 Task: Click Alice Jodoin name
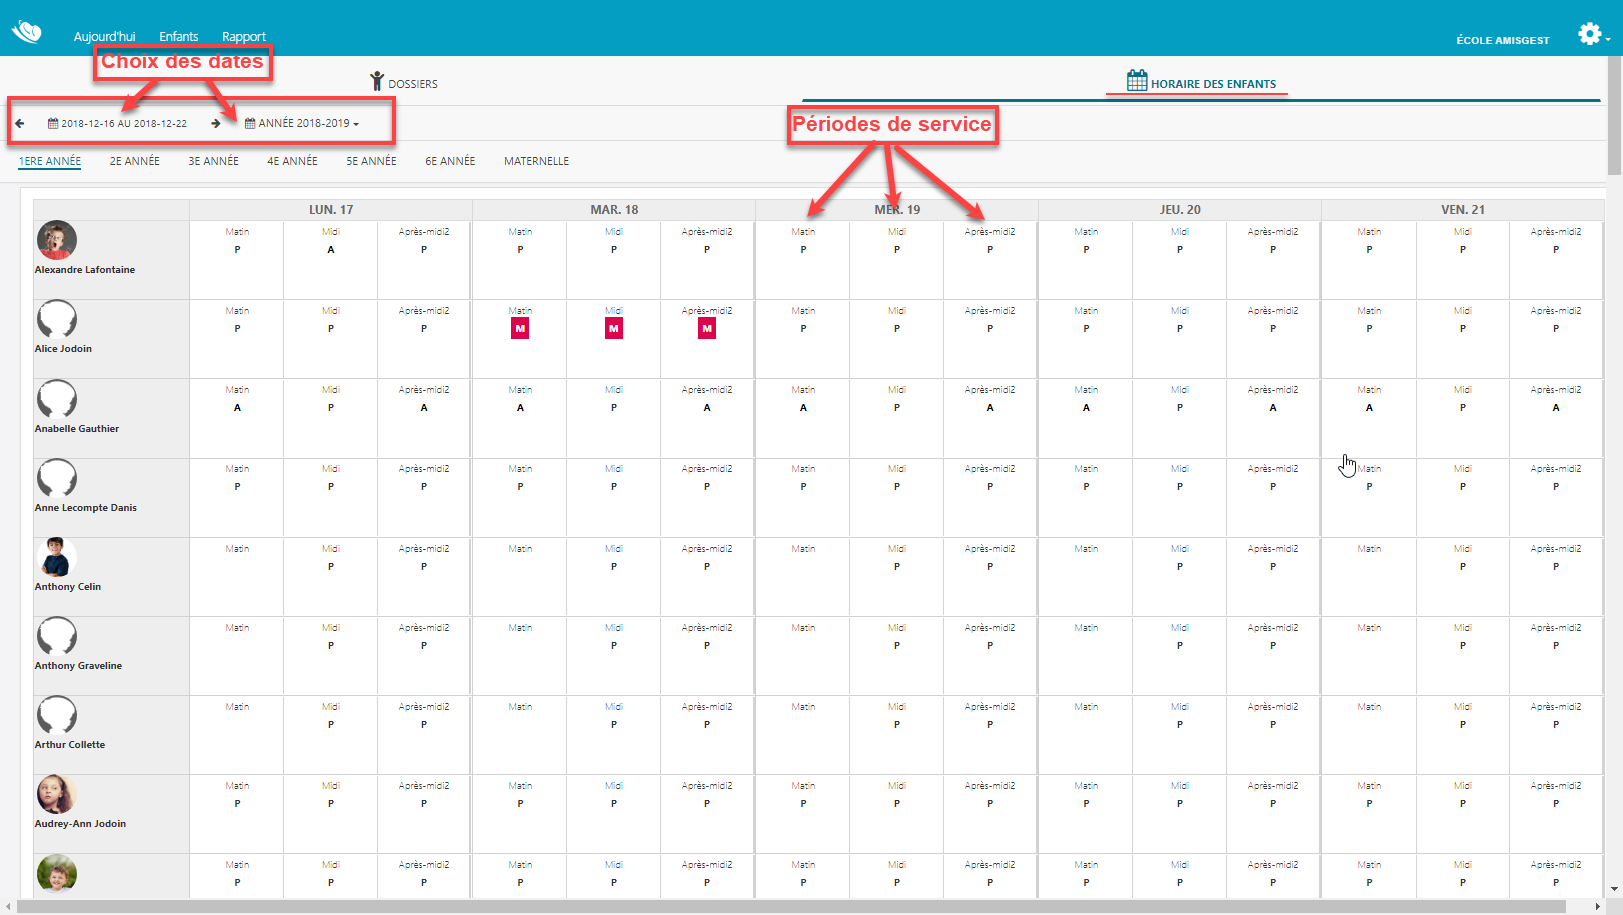63,349
